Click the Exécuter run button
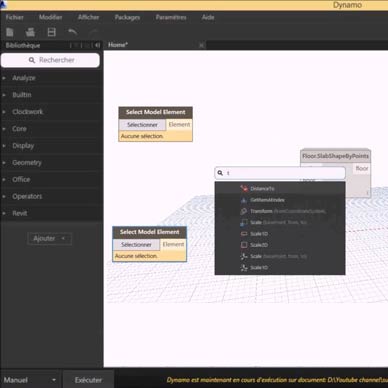The height and width of the screenshot is (388, 388). point(88,380)
